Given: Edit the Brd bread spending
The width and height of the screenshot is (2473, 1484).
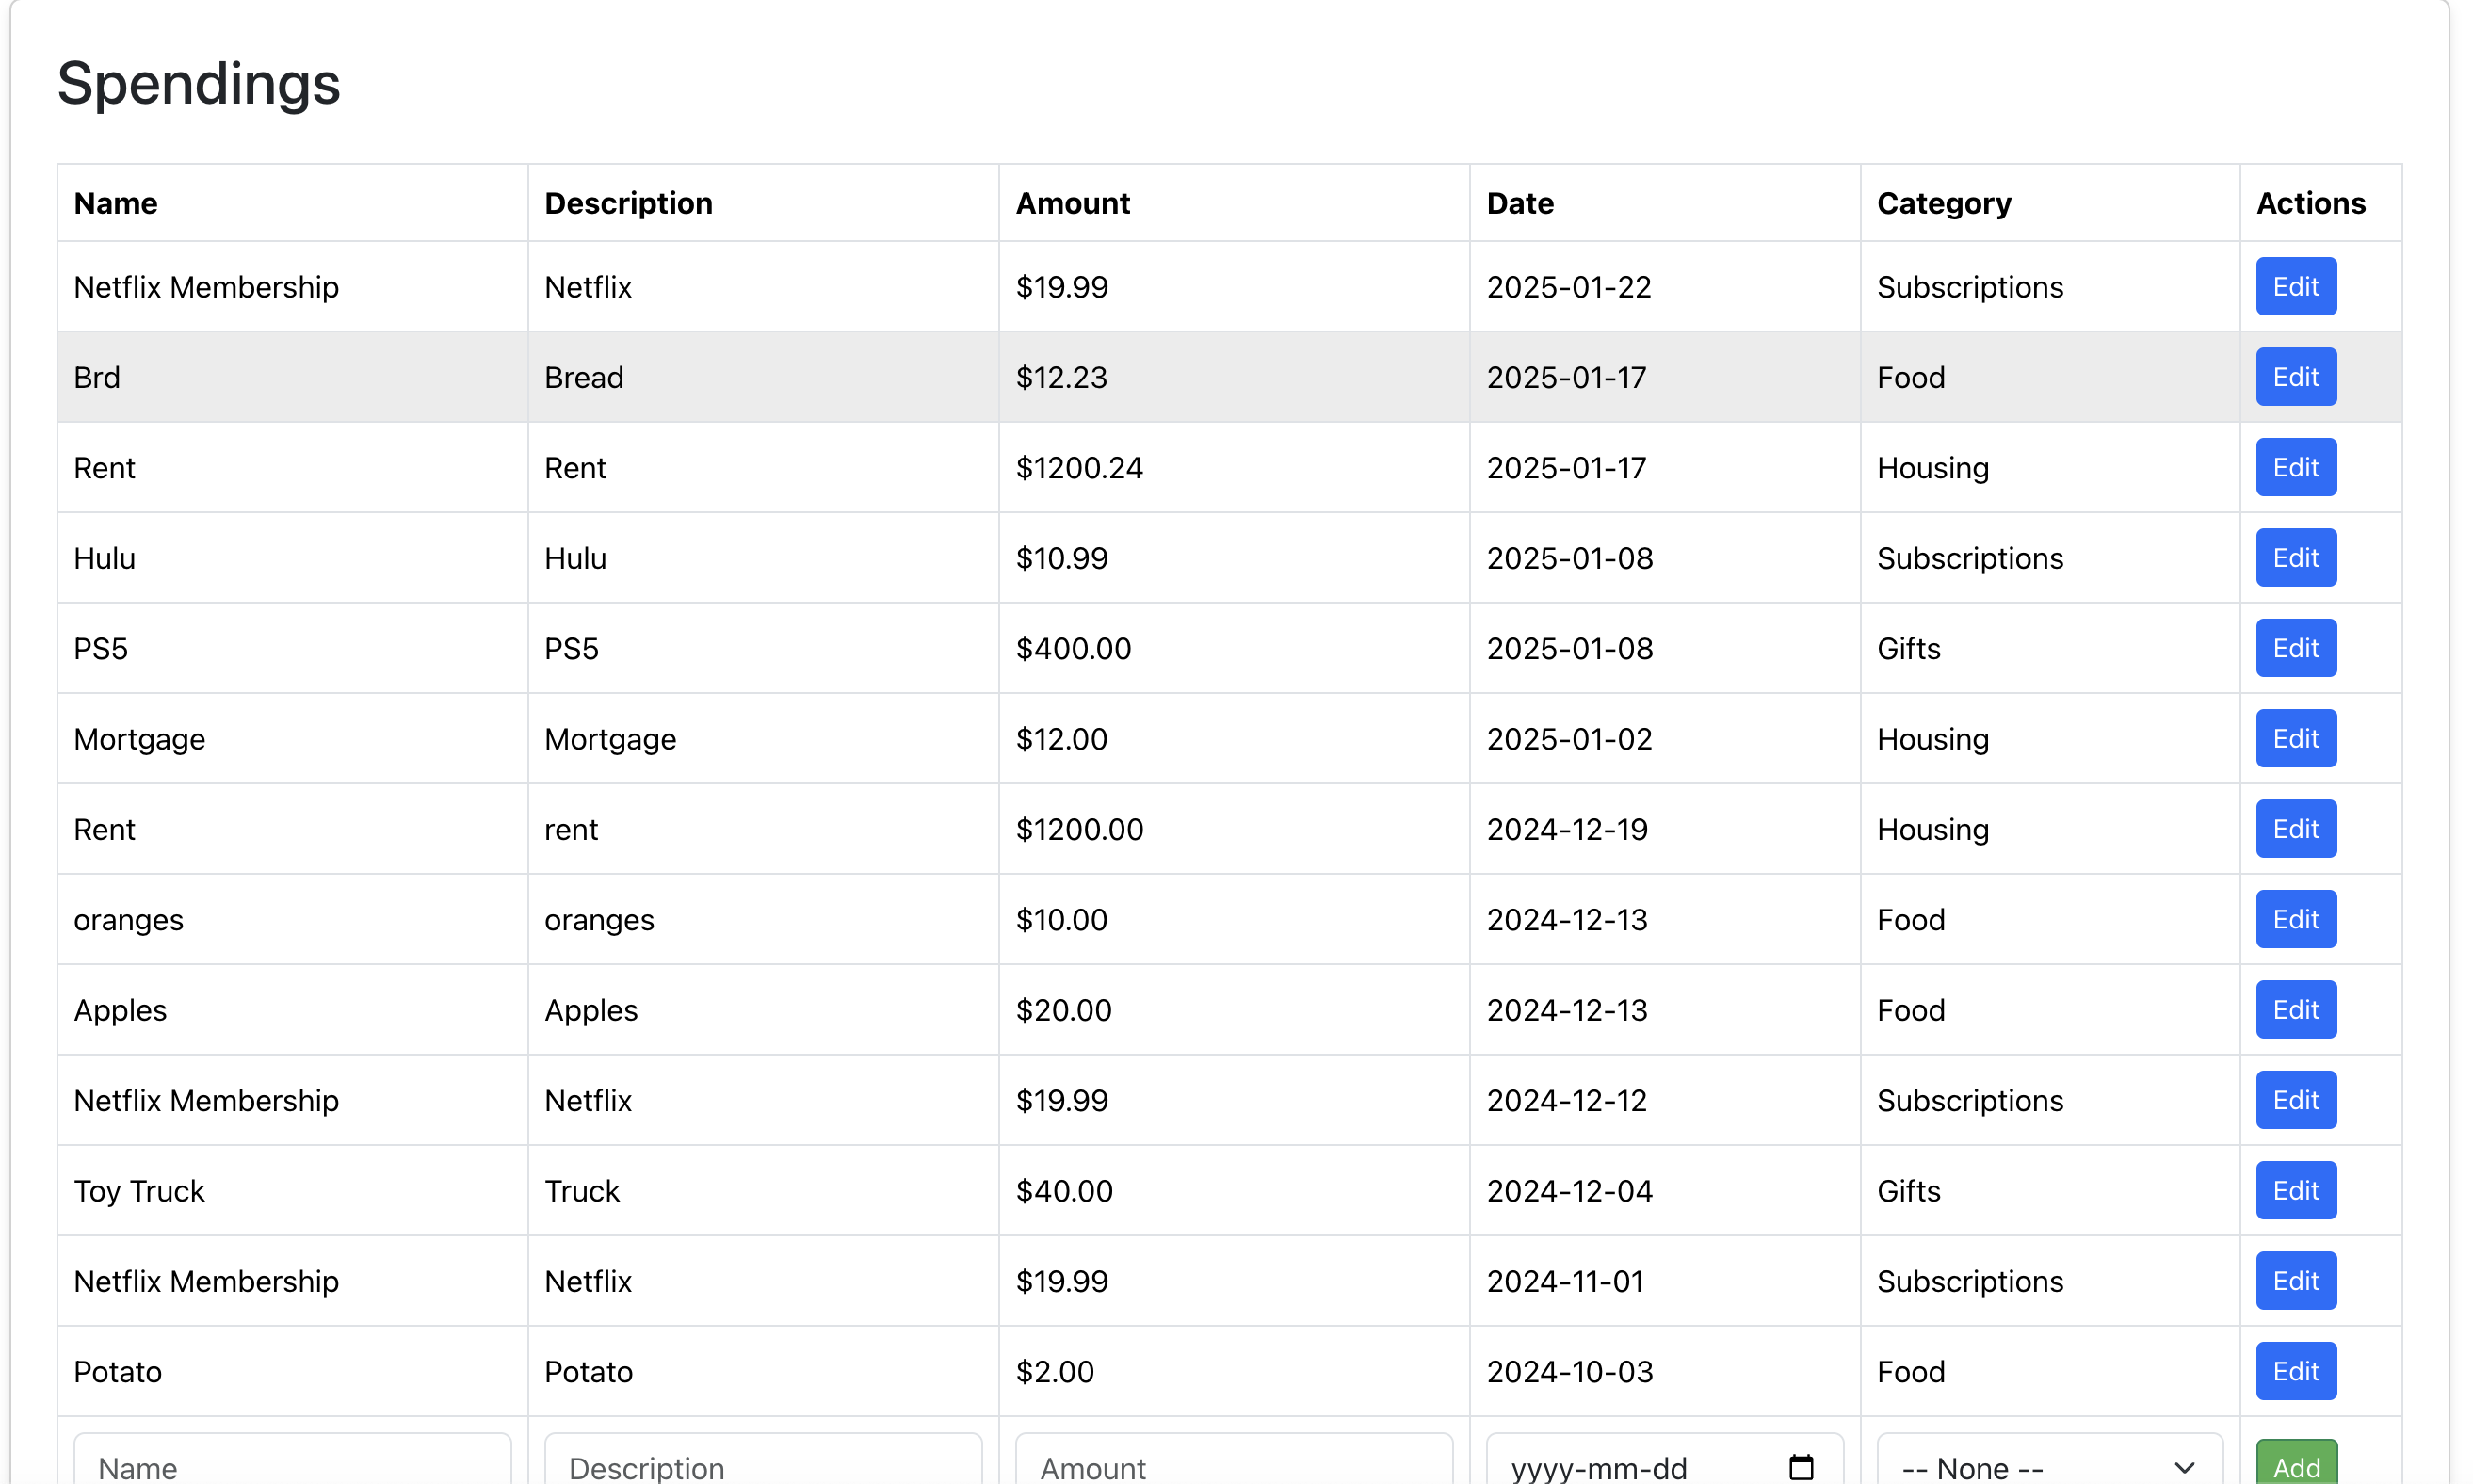Looking at the screenshot, I should tap(2295, 377).
